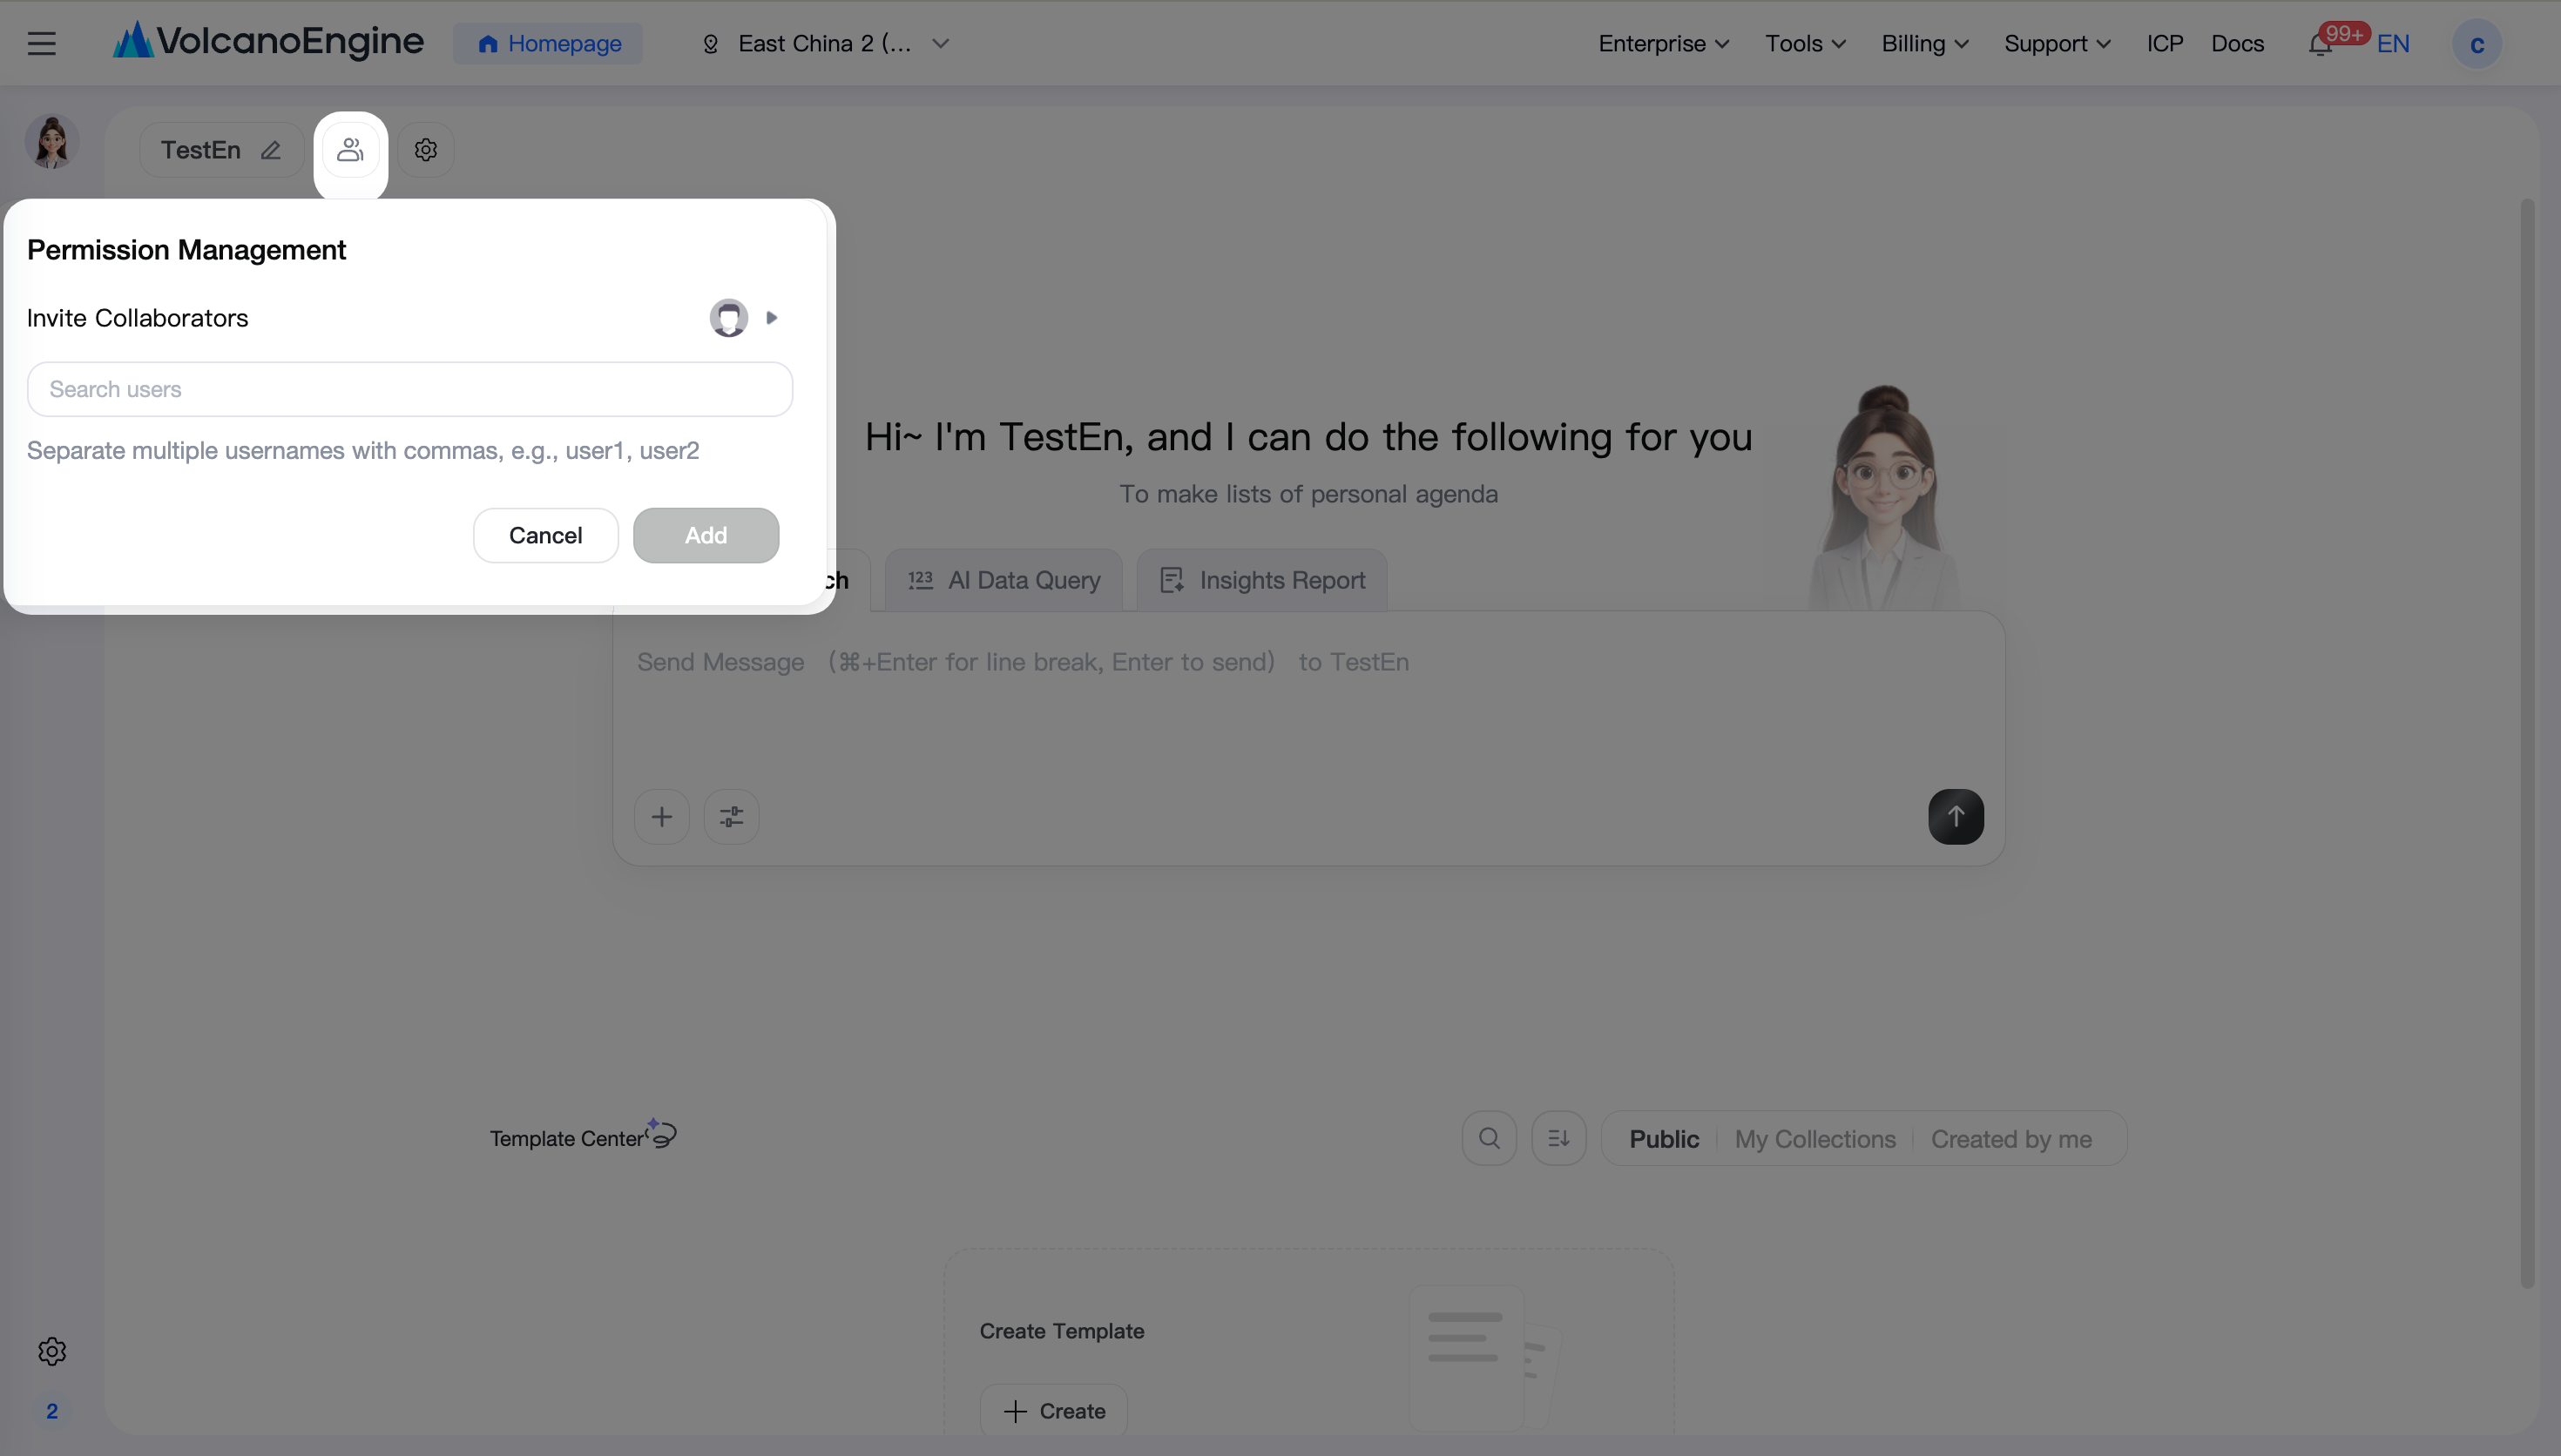Image resolution: width=2561 pixels, height=1456 pixels.
Task: Focus the Search users field
Action: tap(410, 389)
